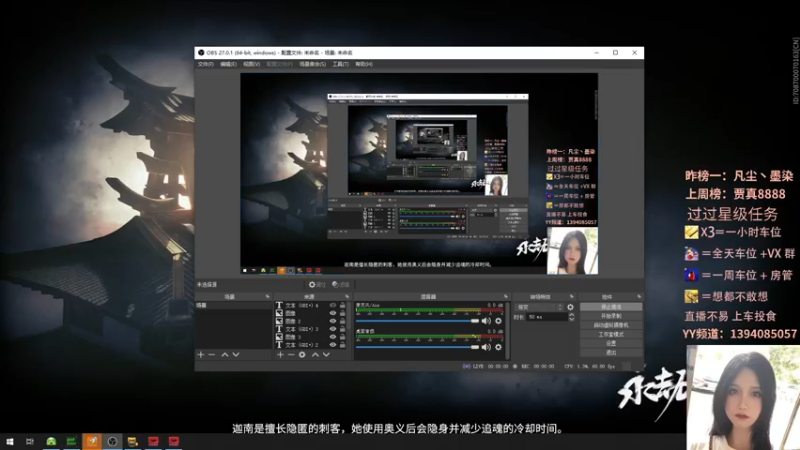800x450 pixels.
Task: Open the 视图(V) menu
Action: tap(252, 64)
